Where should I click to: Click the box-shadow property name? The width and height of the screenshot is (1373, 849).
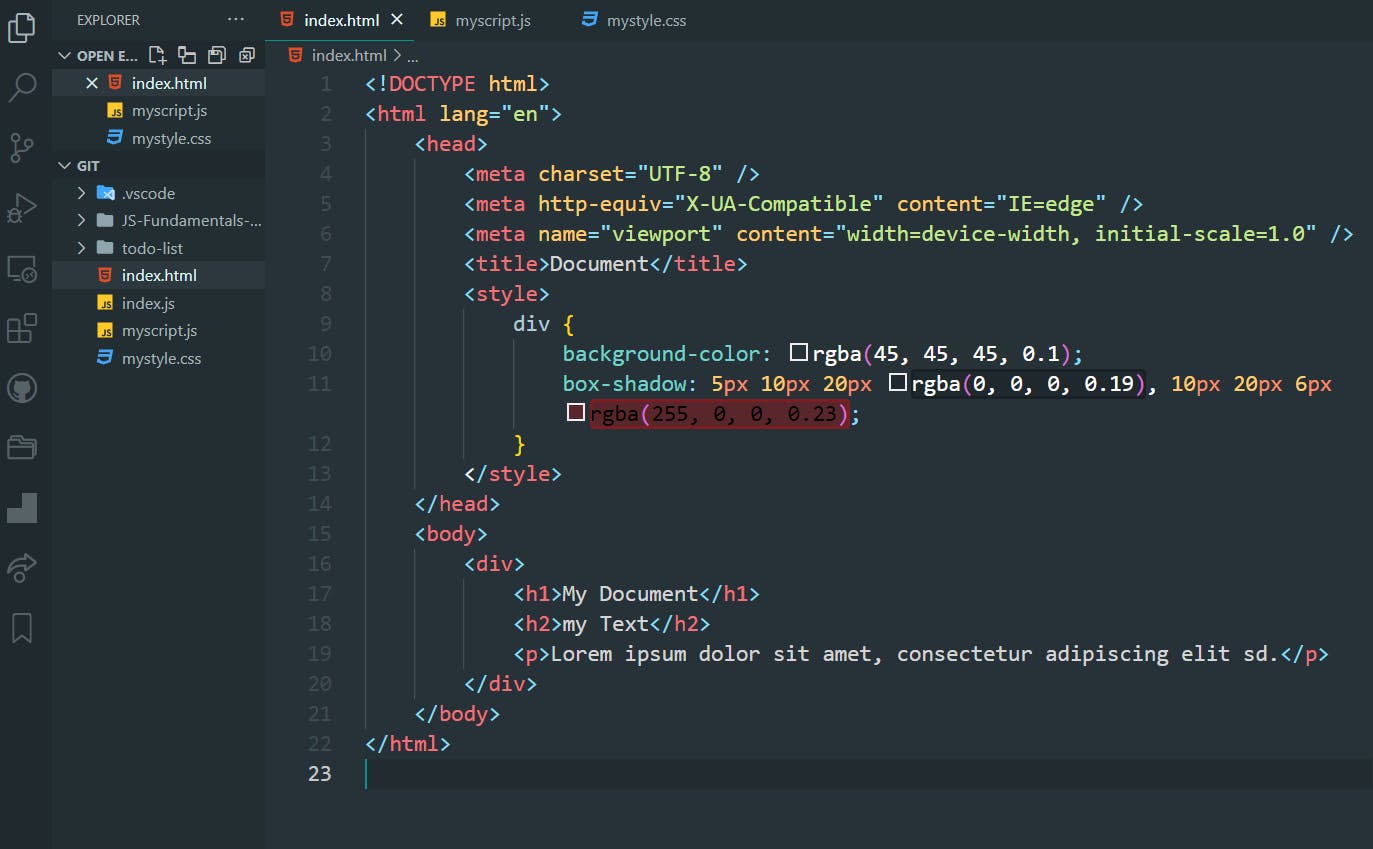pos(625,383)
